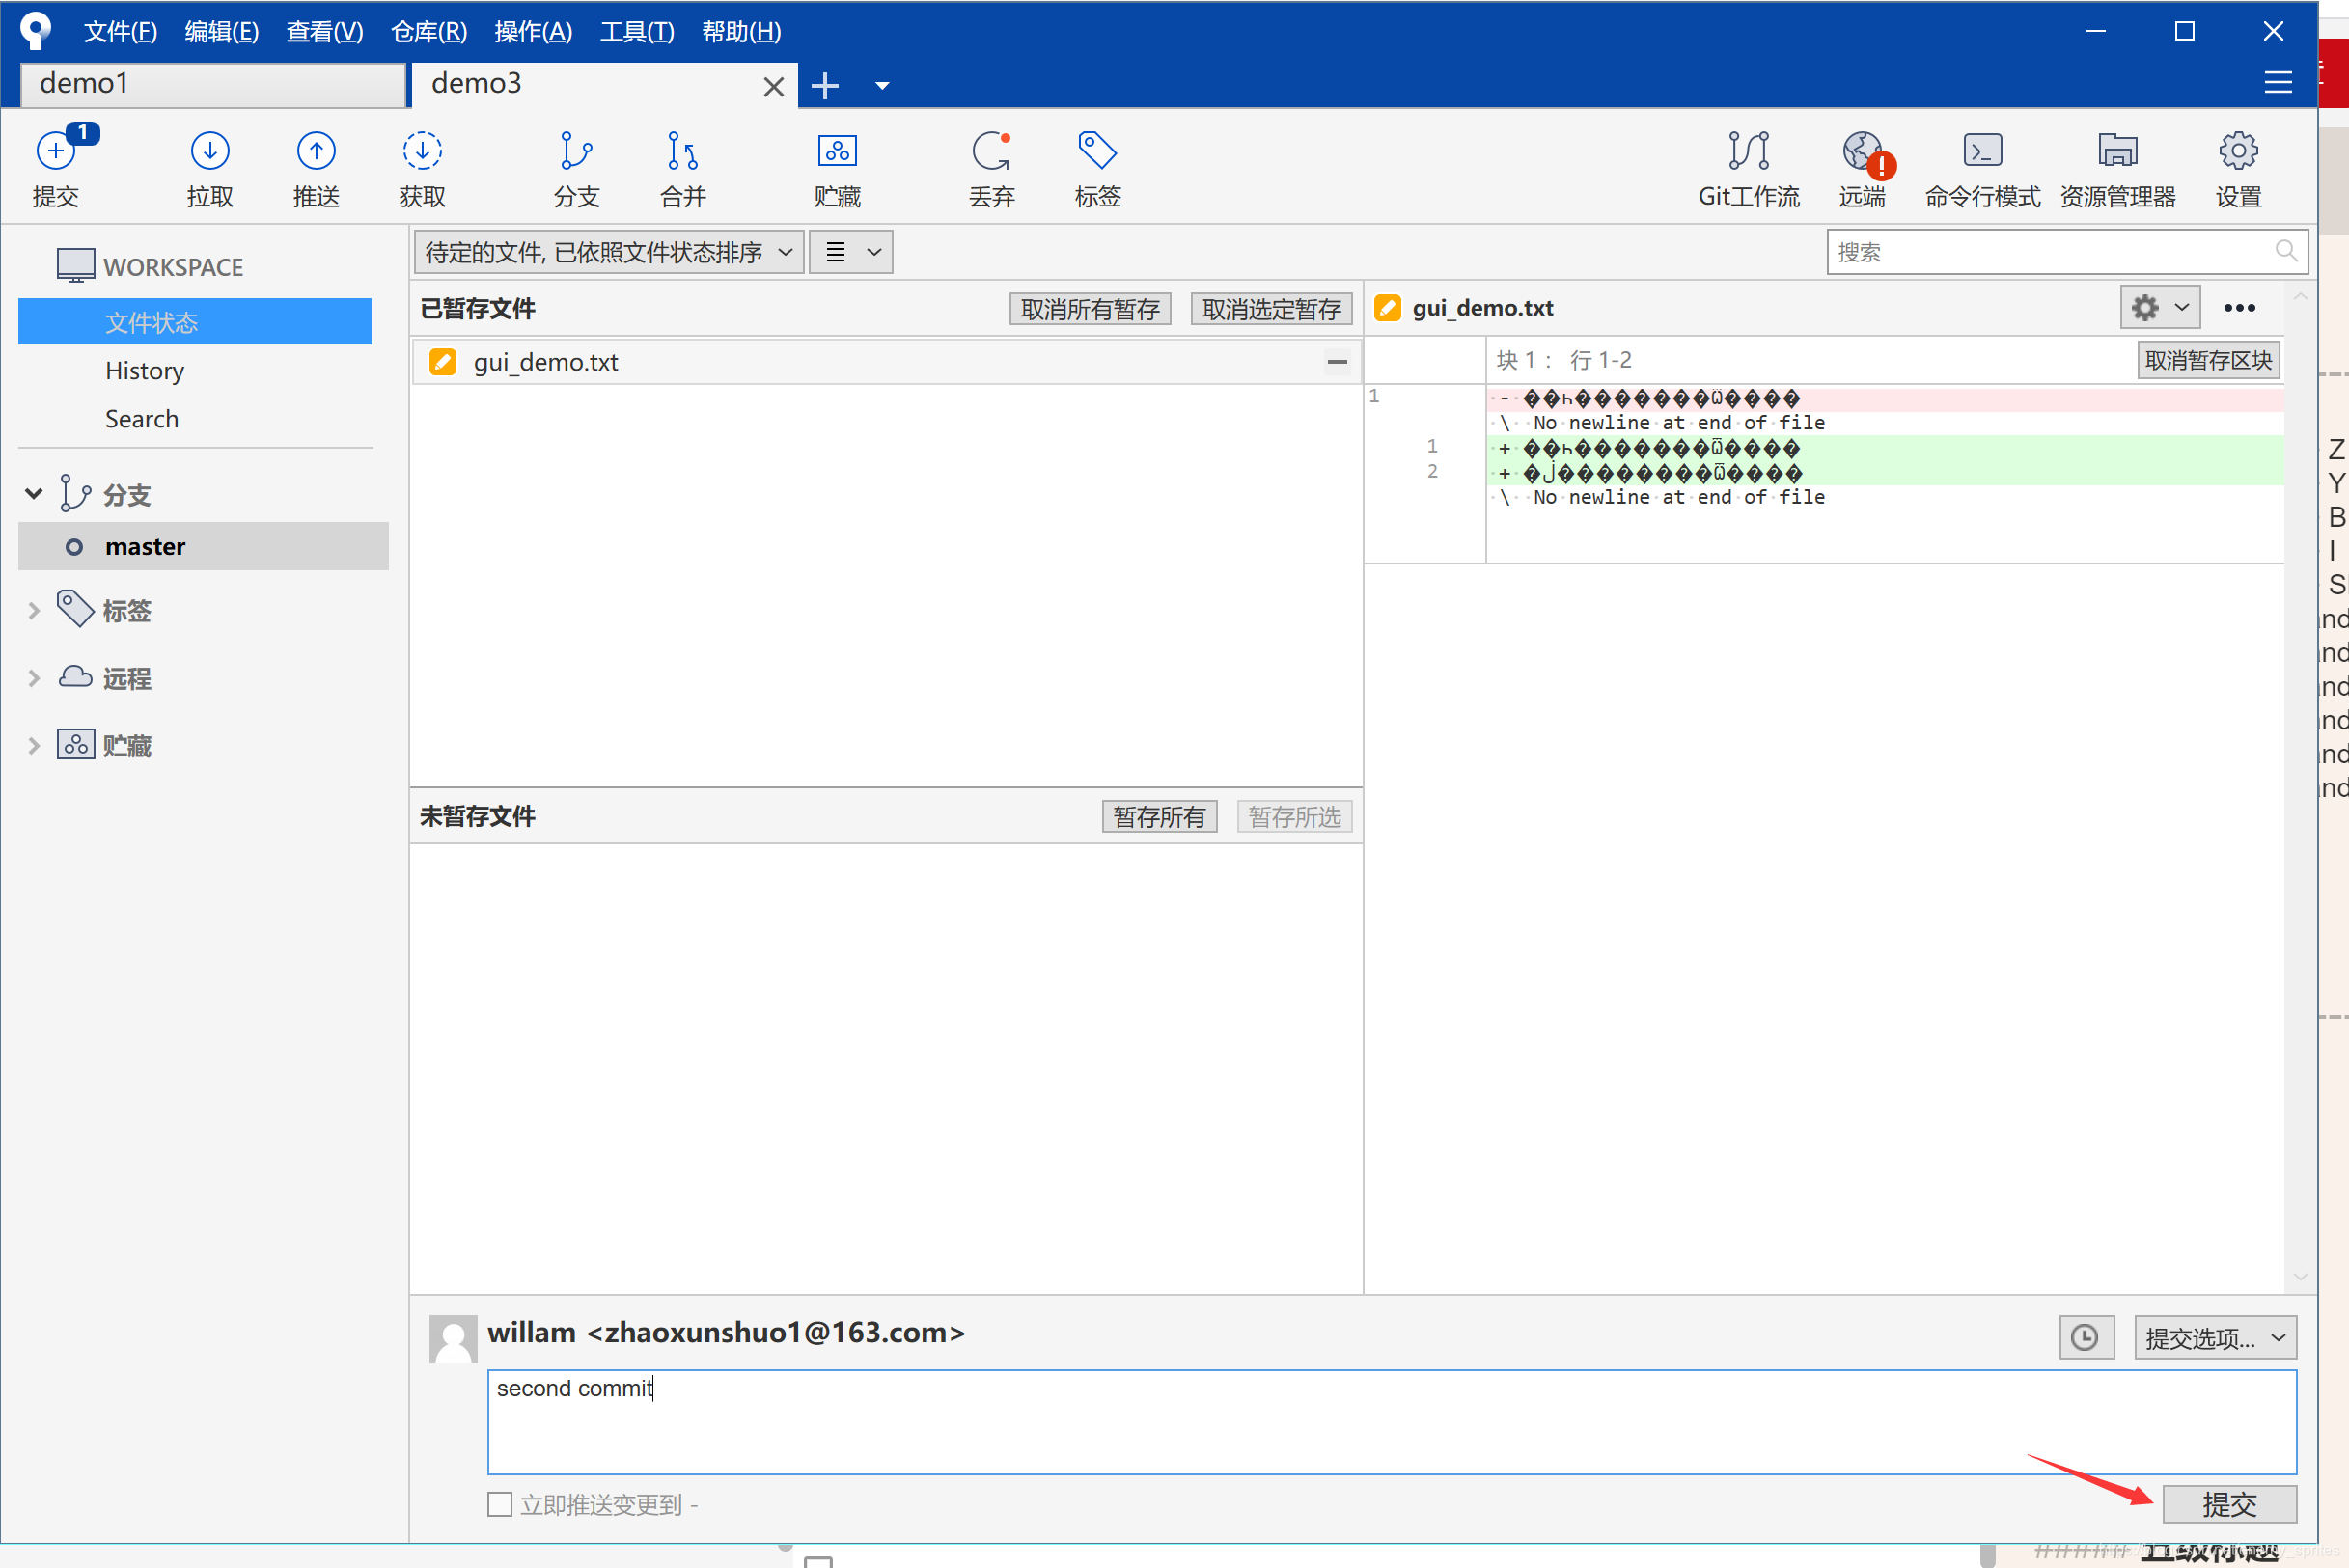Enable 立即推送变更到 checkbox

pos(500,1504)
